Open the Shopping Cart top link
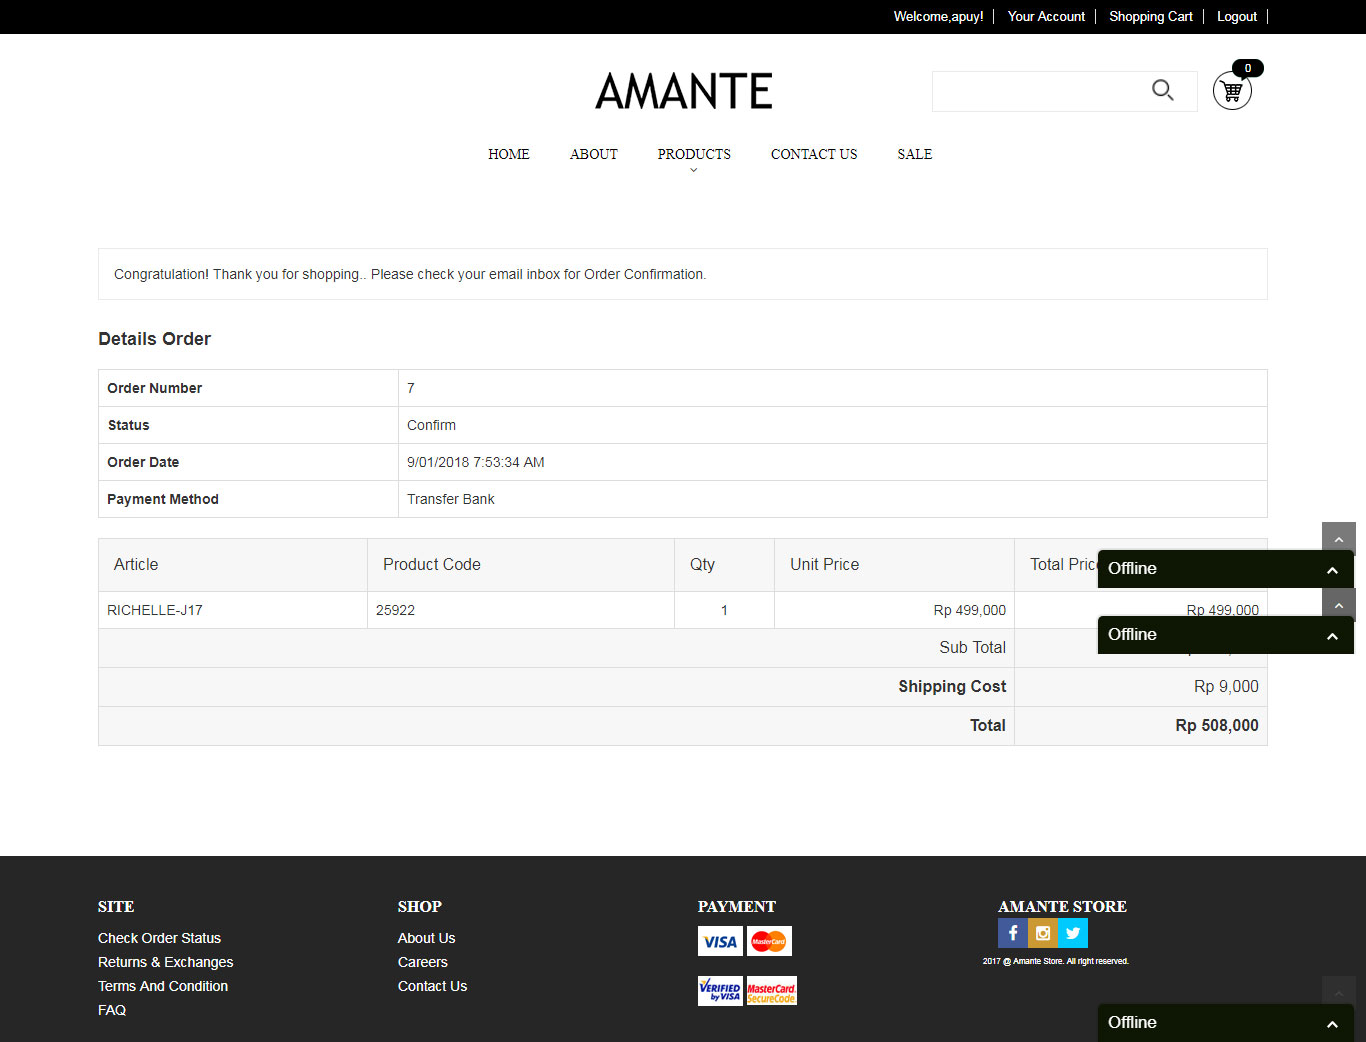This screenshot has height=1042, width=1366. pos(1151,16)
